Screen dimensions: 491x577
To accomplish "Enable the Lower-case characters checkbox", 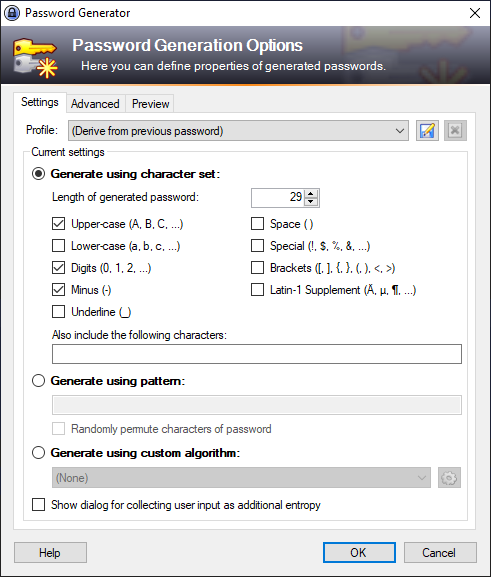I will [x=59, y=245].
